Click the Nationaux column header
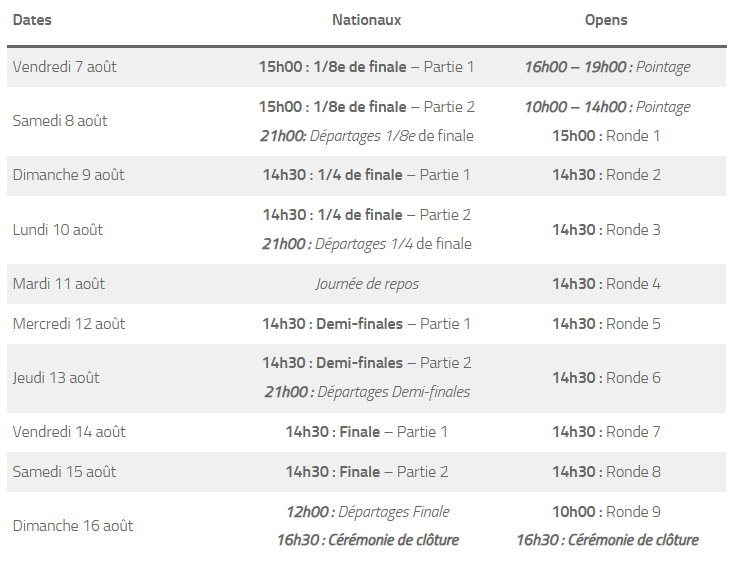The width and height of the screenshot is (733, 563). 366,20
